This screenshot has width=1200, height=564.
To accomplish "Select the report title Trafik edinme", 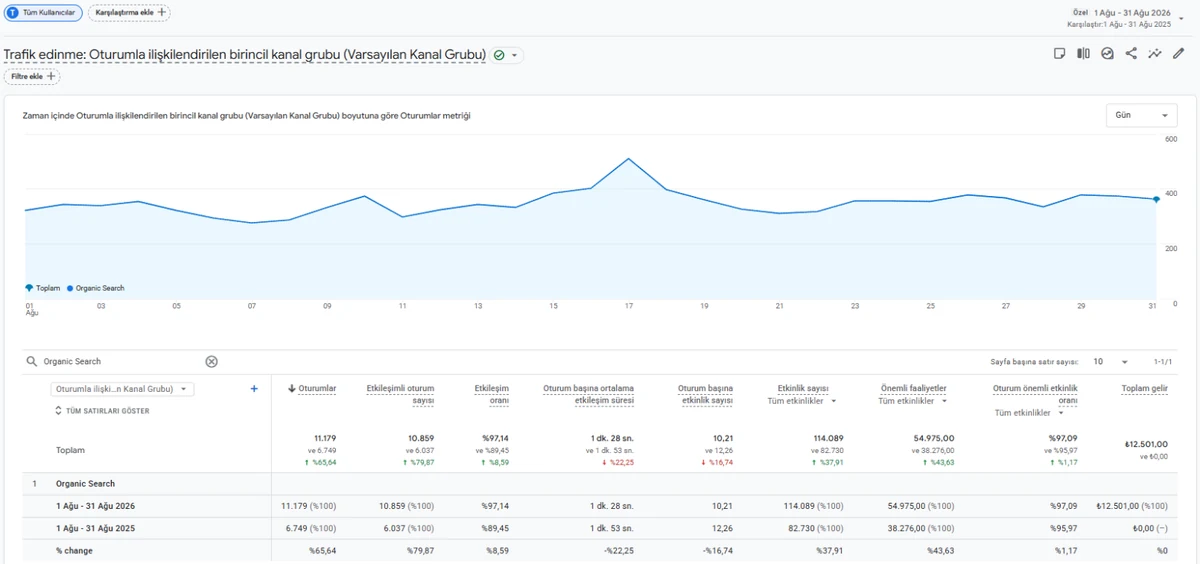I will pos(245,54).
